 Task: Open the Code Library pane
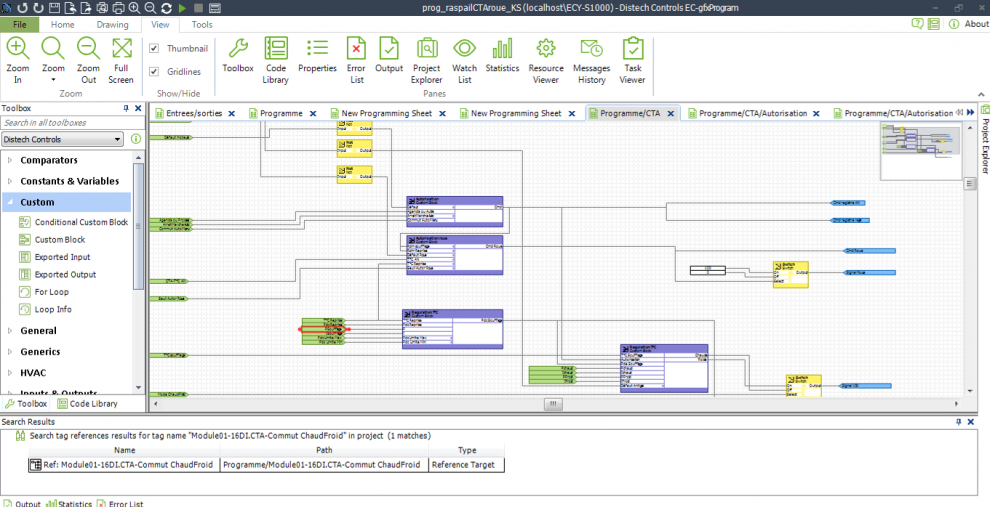277,61
